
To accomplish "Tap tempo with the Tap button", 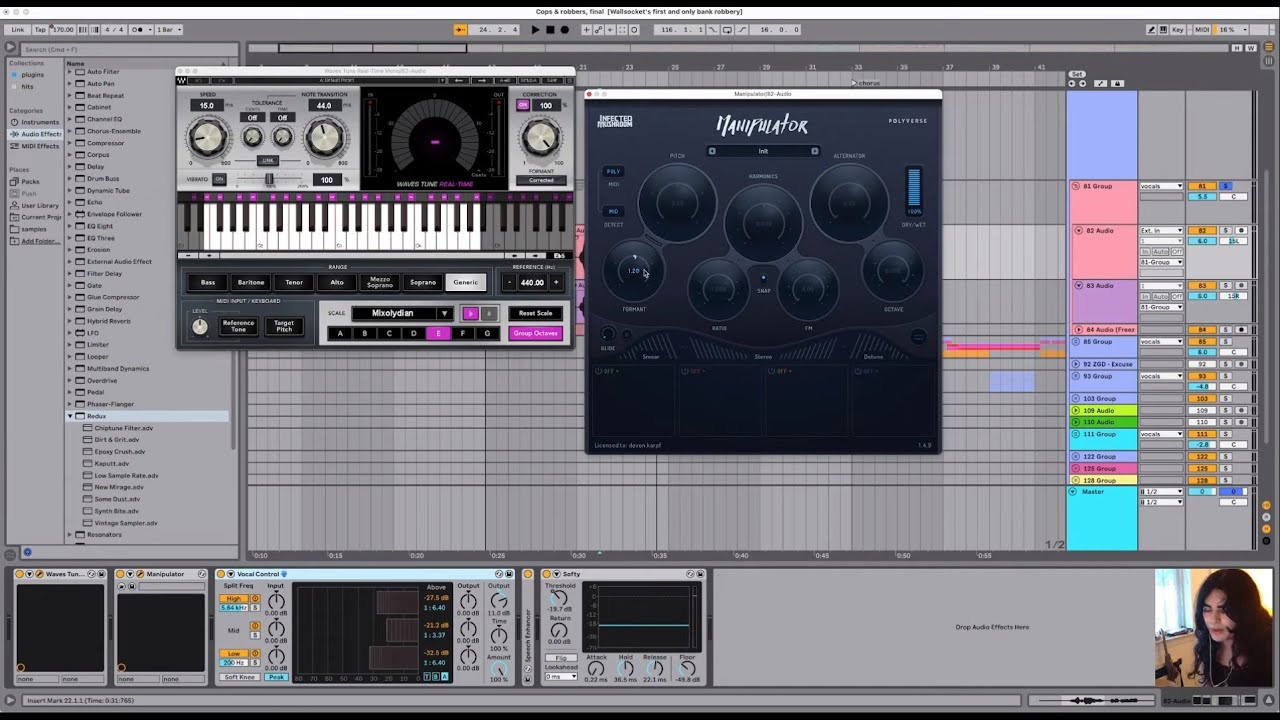I will pyautogui.click(x=40, y=30).
